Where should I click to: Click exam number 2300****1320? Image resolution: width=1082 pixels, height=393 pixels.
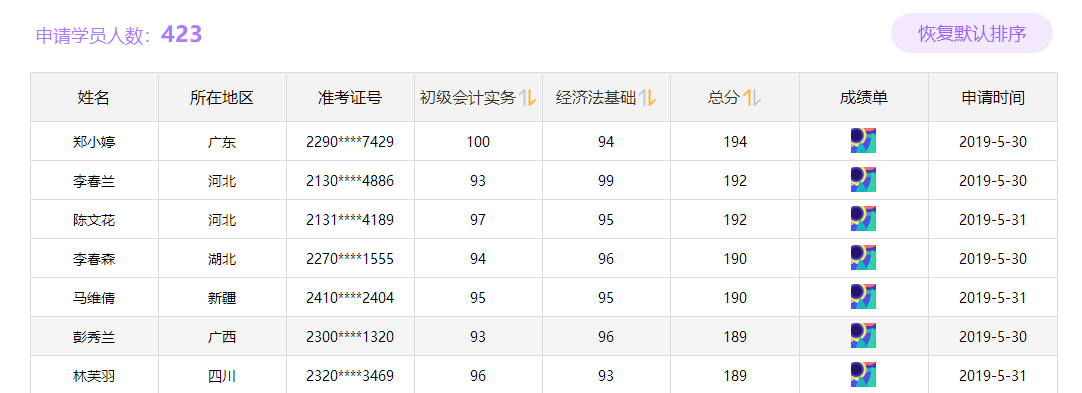[x=350, y=337]
